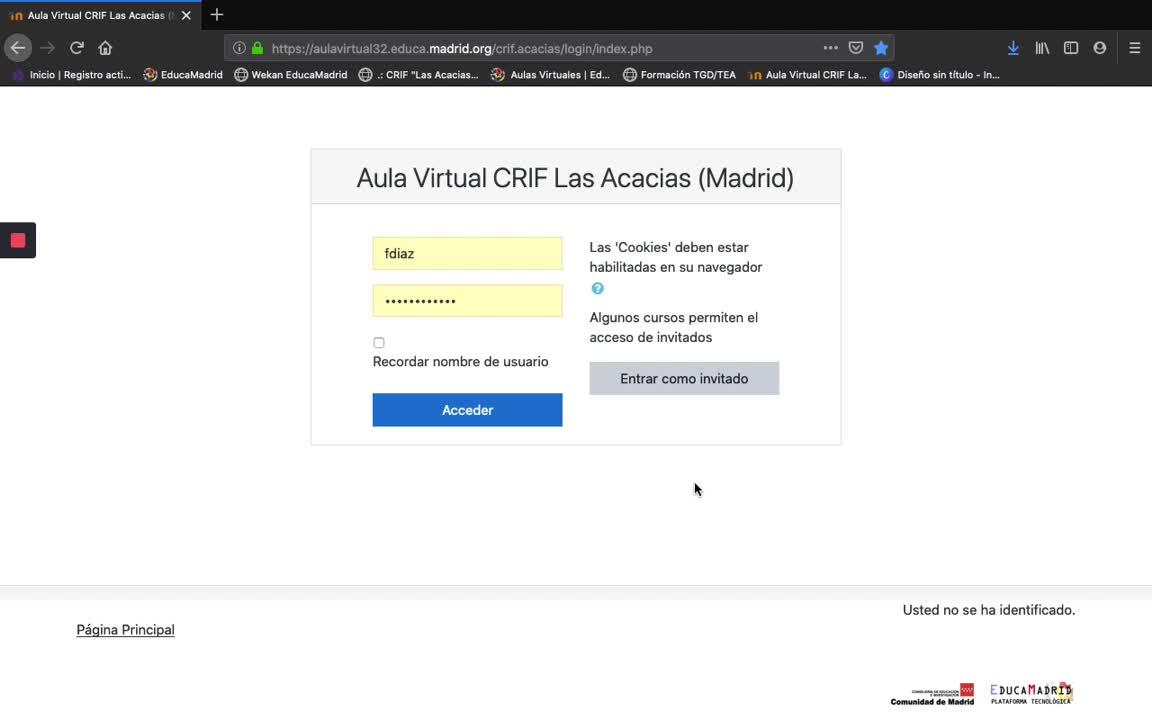Open the Inicio | Registro acti... bookmark
This screenshot has height=720, width=1152.
tap(72, 74)
